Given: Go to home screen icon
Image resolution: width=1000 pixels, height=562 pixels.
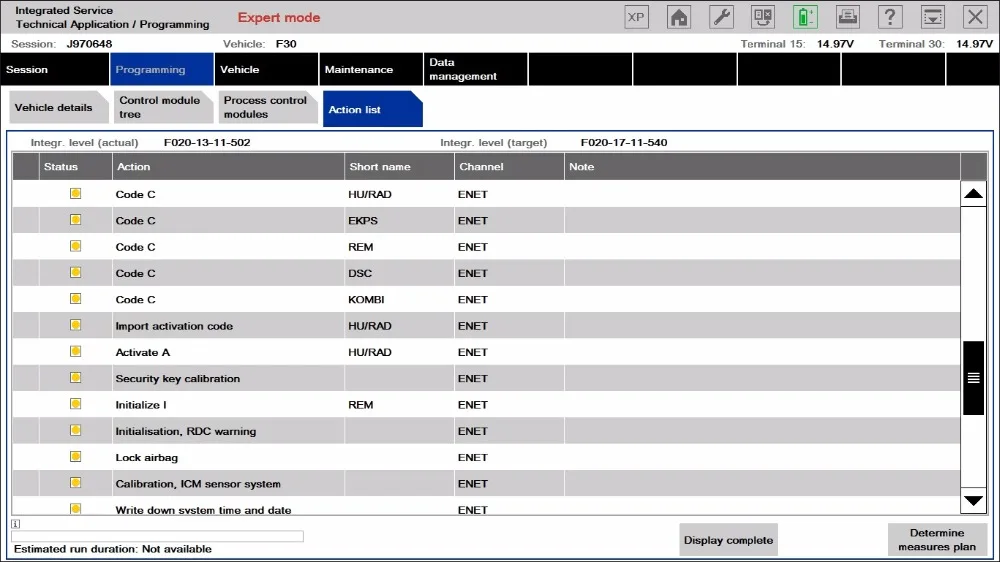Looking at the screenshot, I should (679, 17).
